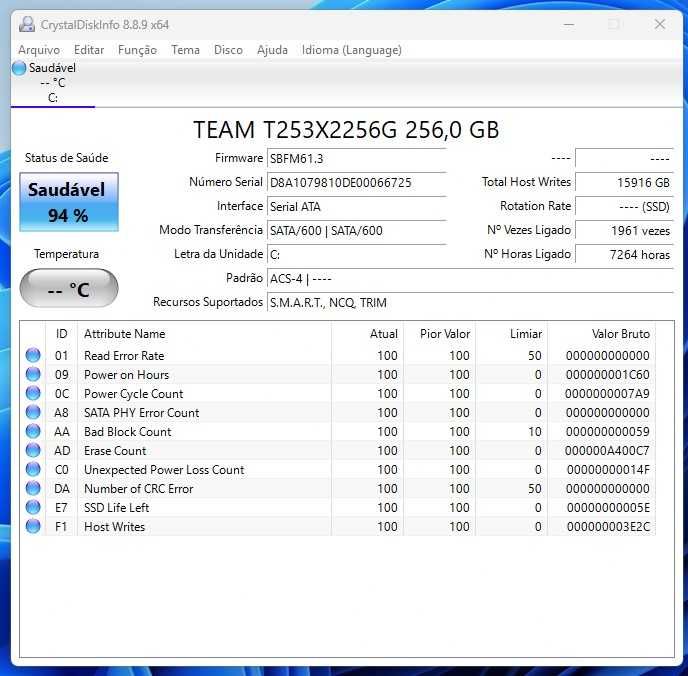This screenshot has width=688, height=676.
Task: Click status orb for Power Cycle Count row
Action: click(x=33, y=393)
